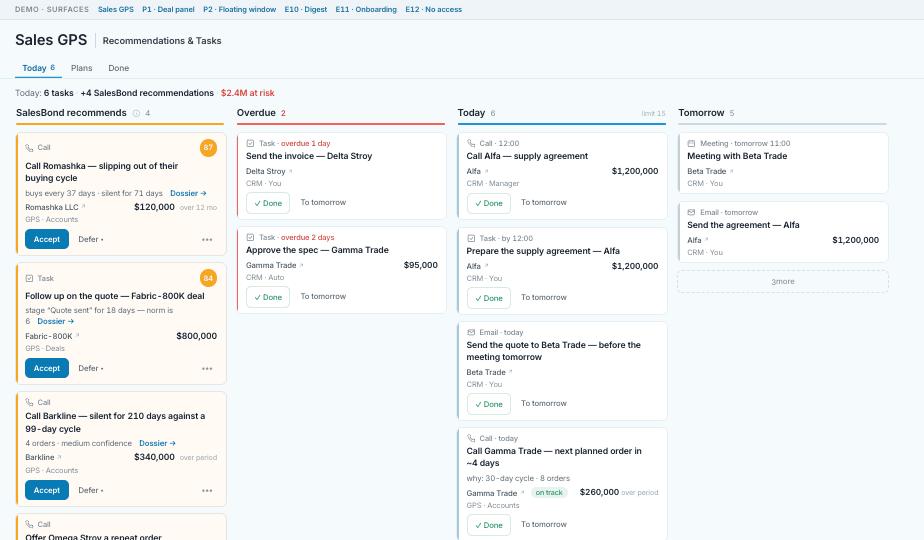Open the E12 · No access demo surface
The height and width of the screenshot is (540, 924).
tap(433, 9)
